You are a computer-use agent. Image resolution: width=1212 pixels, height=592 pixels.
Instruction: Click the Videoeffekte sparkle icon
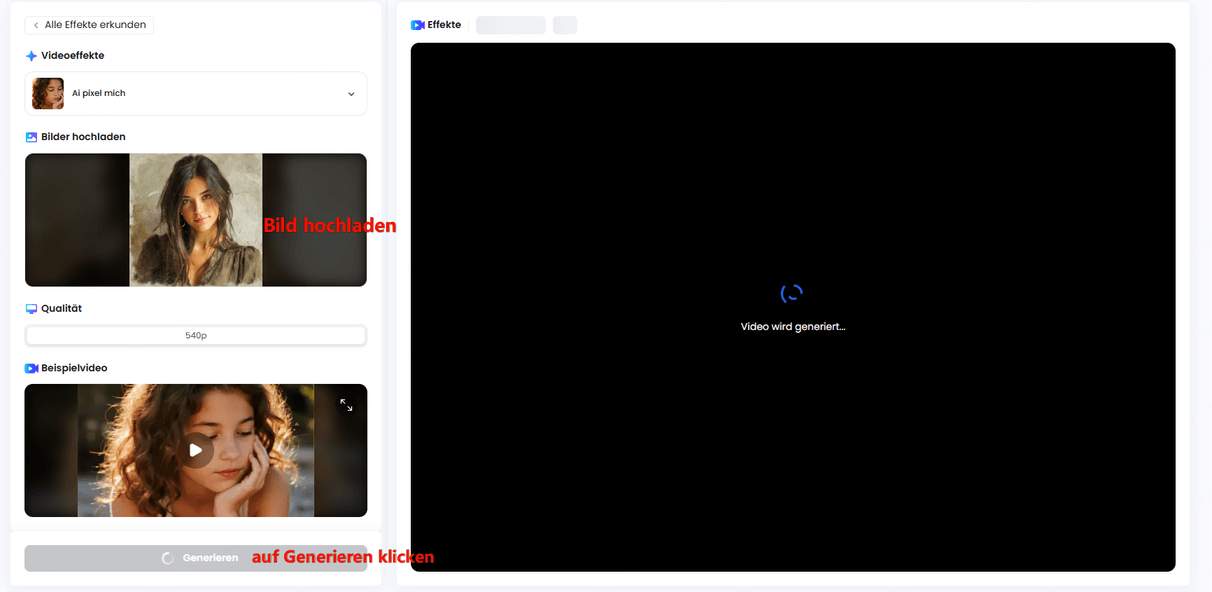pos(31,56)
